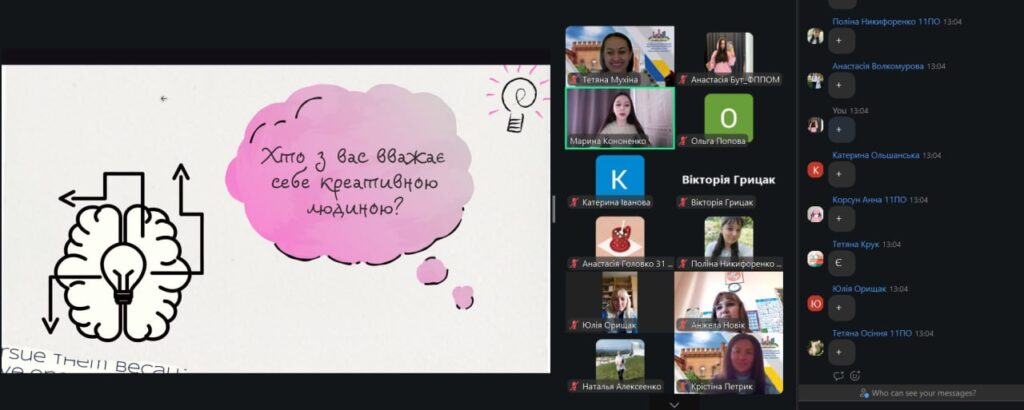Viewport: 1024px width, 410px height.
Task: Select Анжела Новік's video tile
Action: coord(728,298)
